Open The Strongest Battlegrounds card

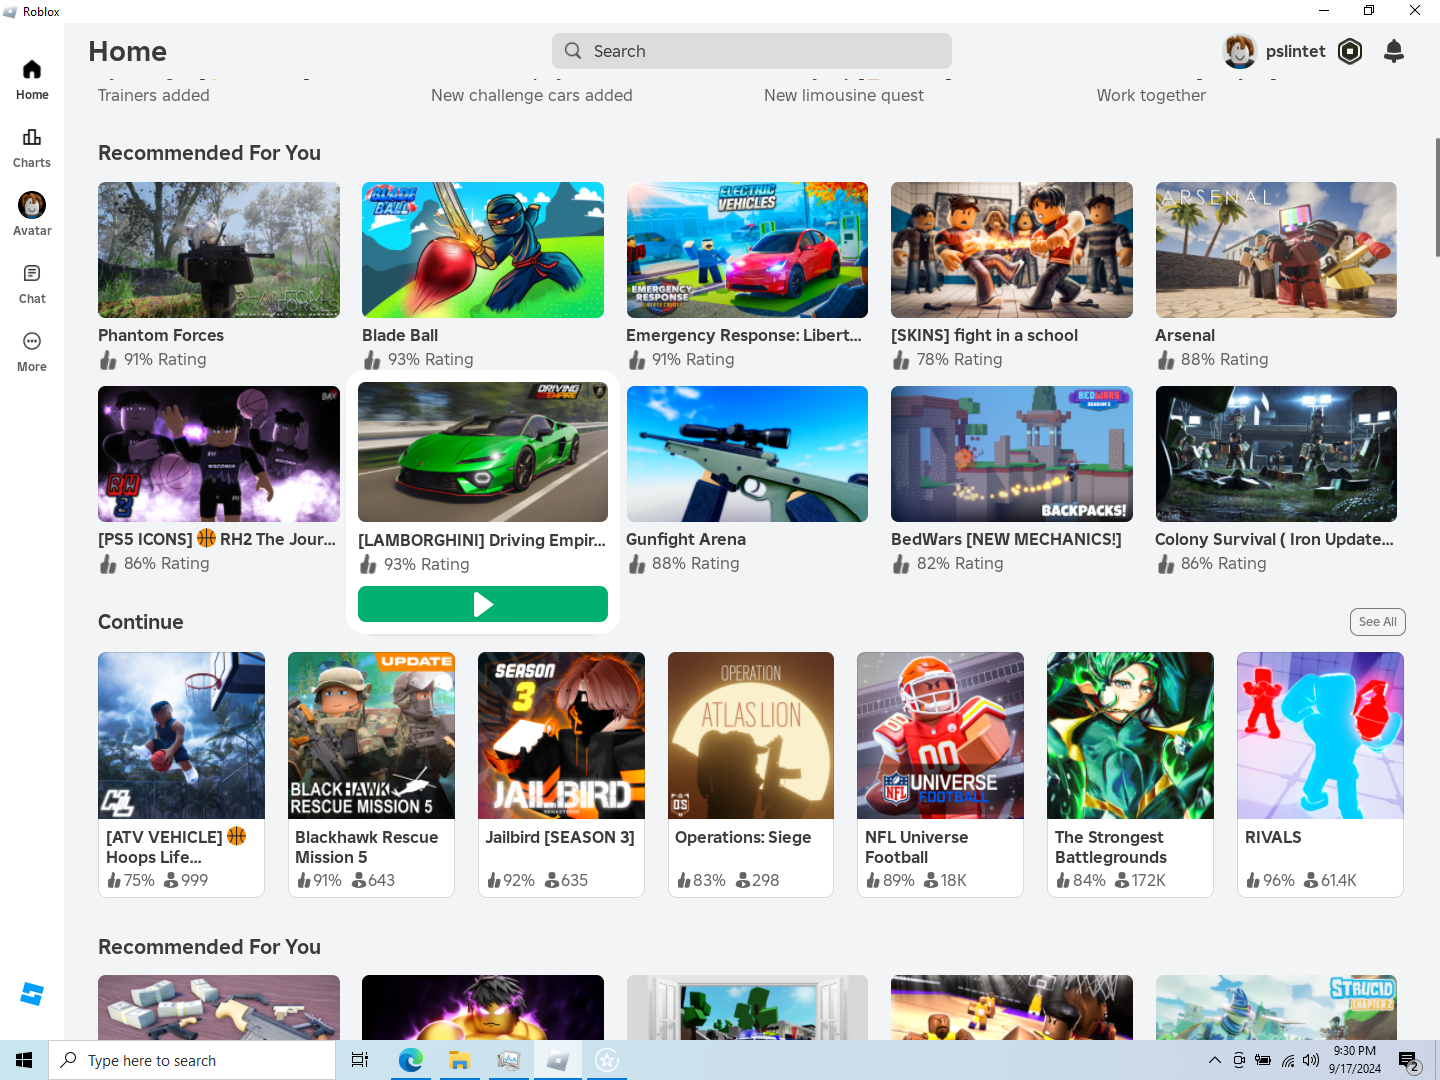[x=1130, y=775]
